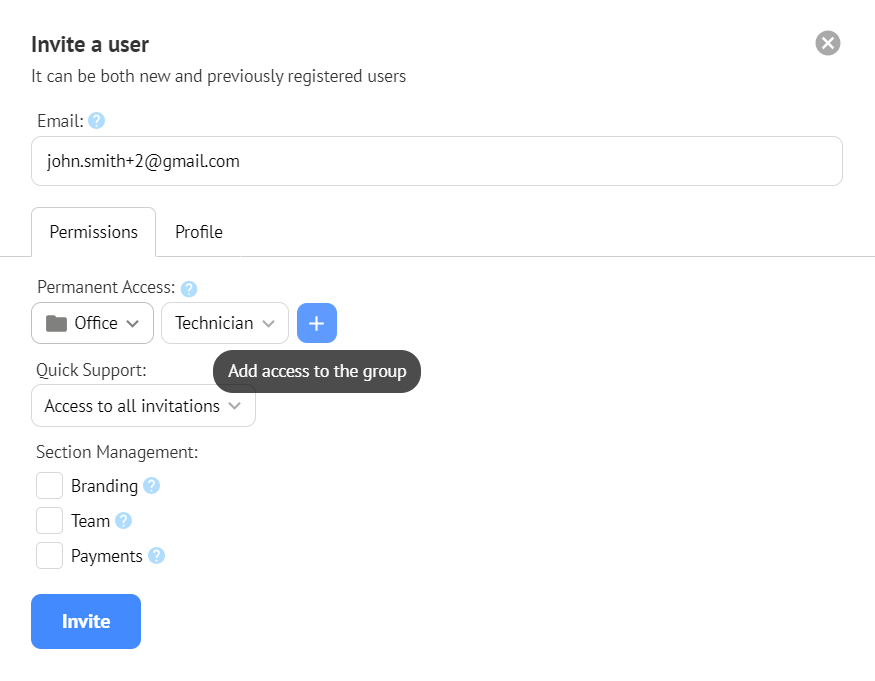Click the Technician dropdown chevron arrow
This screenshot has height=681, width=875.
(268, 324)
